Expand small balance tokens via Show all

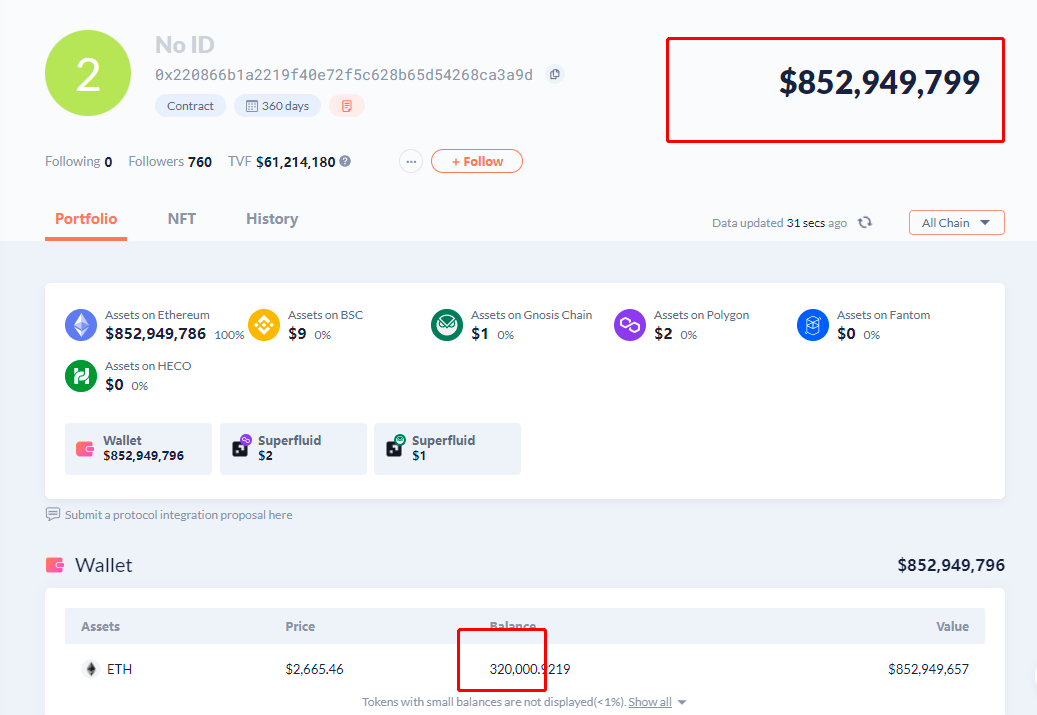point(650,702)
